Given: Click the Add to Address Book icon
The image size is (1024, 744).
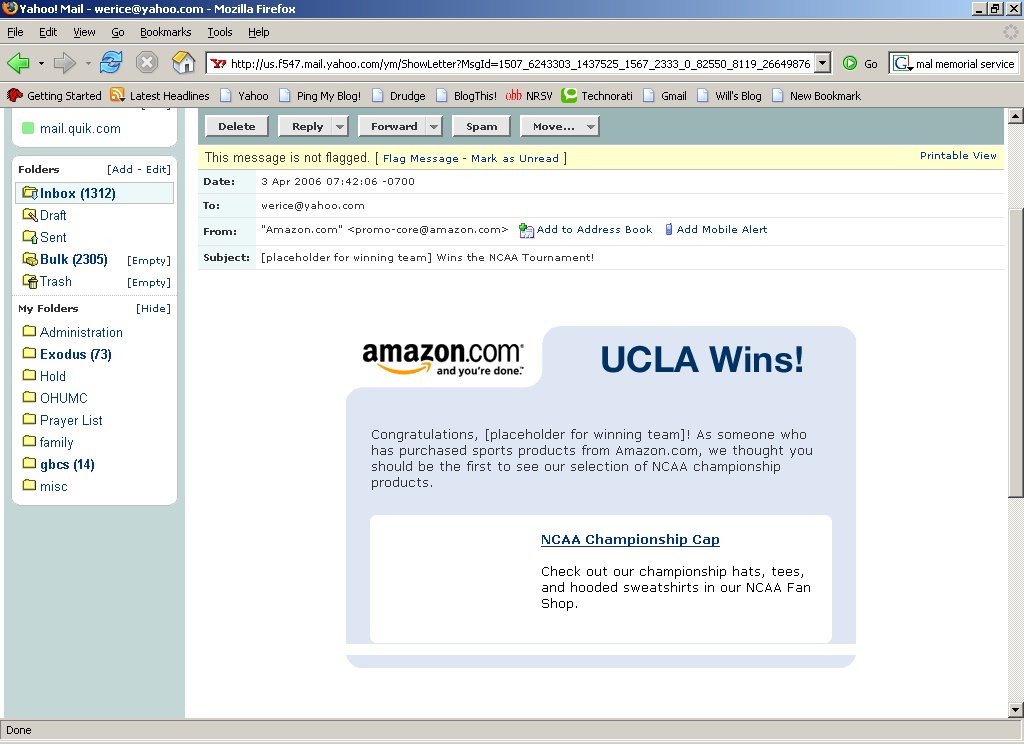Looking at the screenshot, I should (526, 230).
